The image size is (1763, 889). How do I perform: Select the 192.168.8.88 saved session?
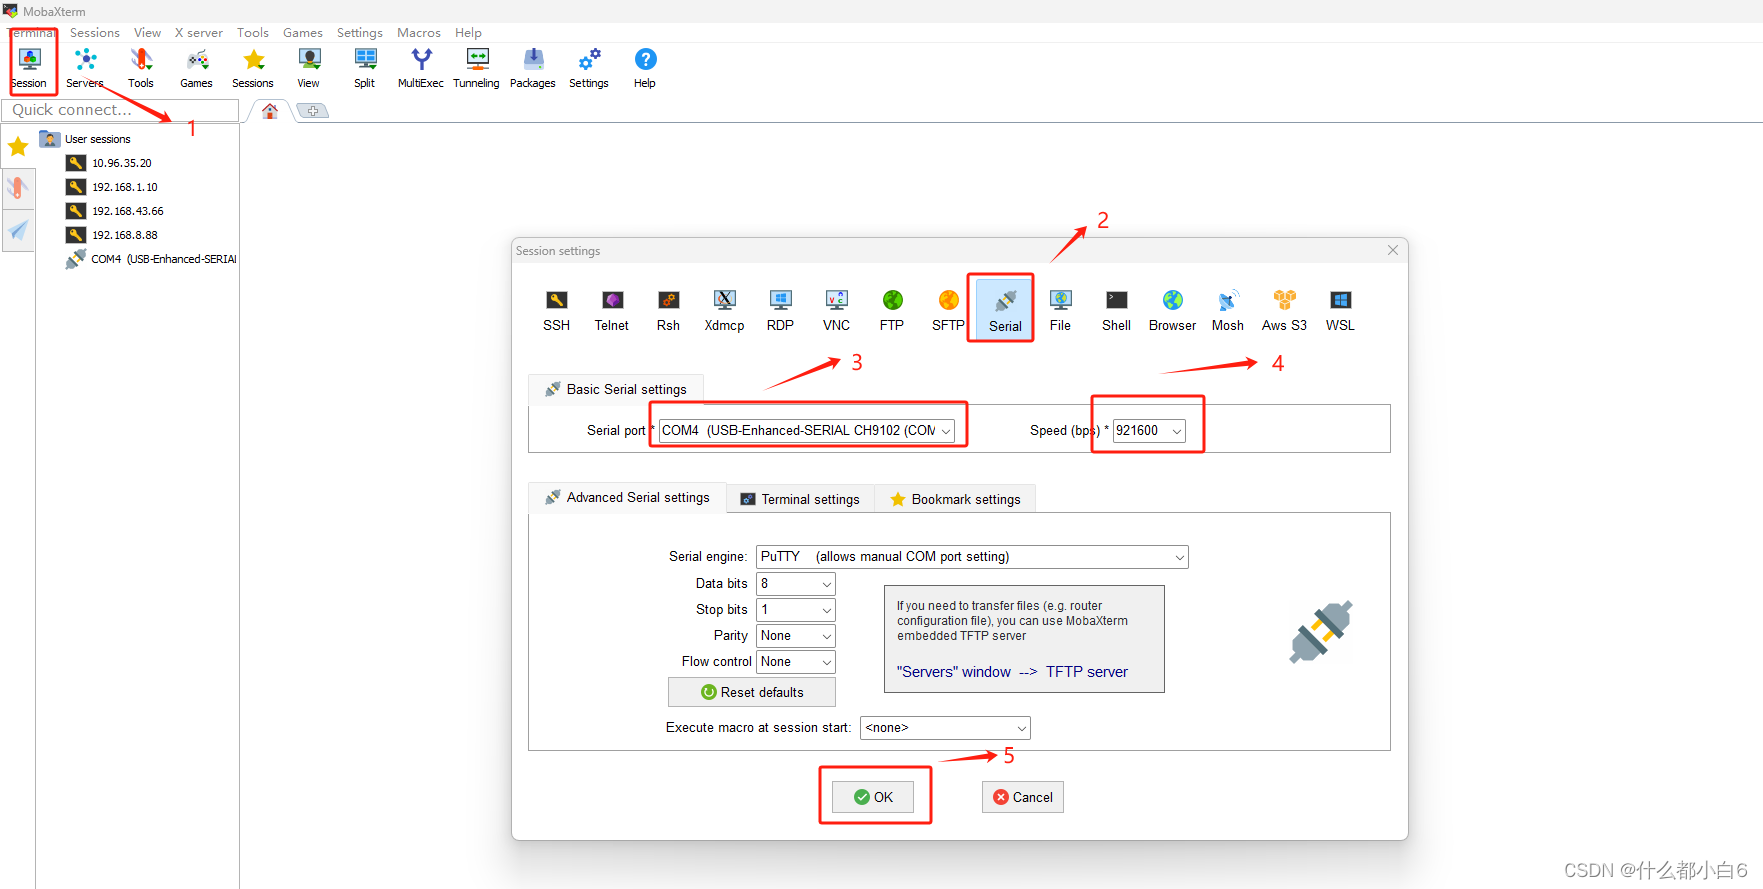pyautogui.click(x=113, y=235)
